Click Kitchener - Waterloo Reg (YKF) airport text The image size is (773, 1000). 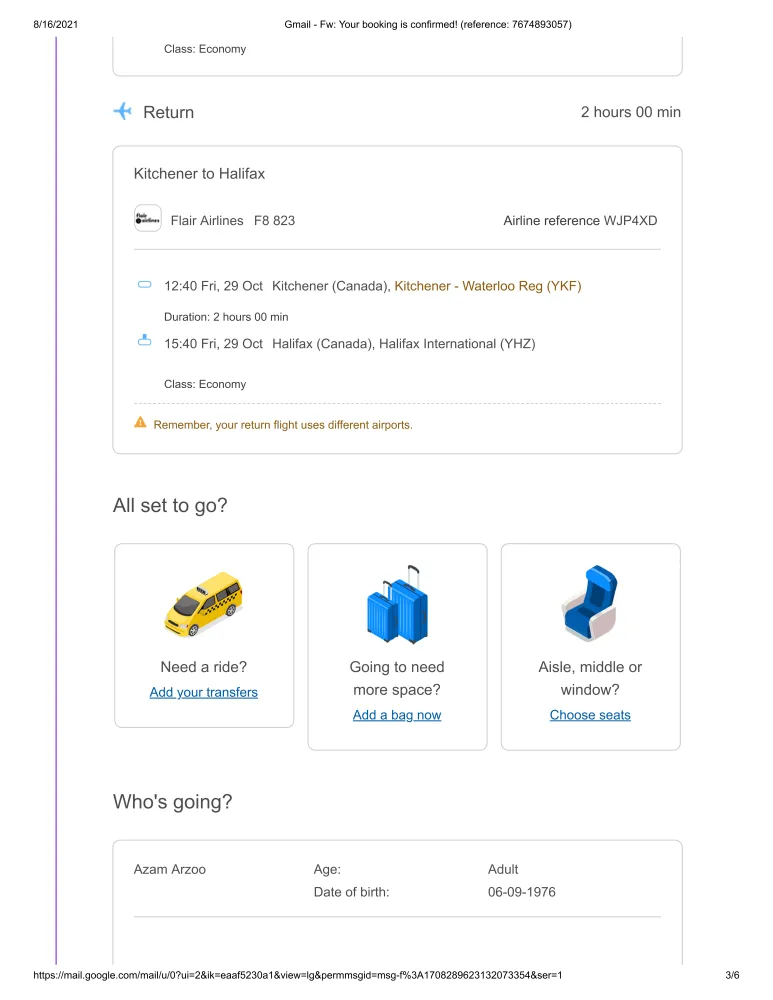[487, 286]
